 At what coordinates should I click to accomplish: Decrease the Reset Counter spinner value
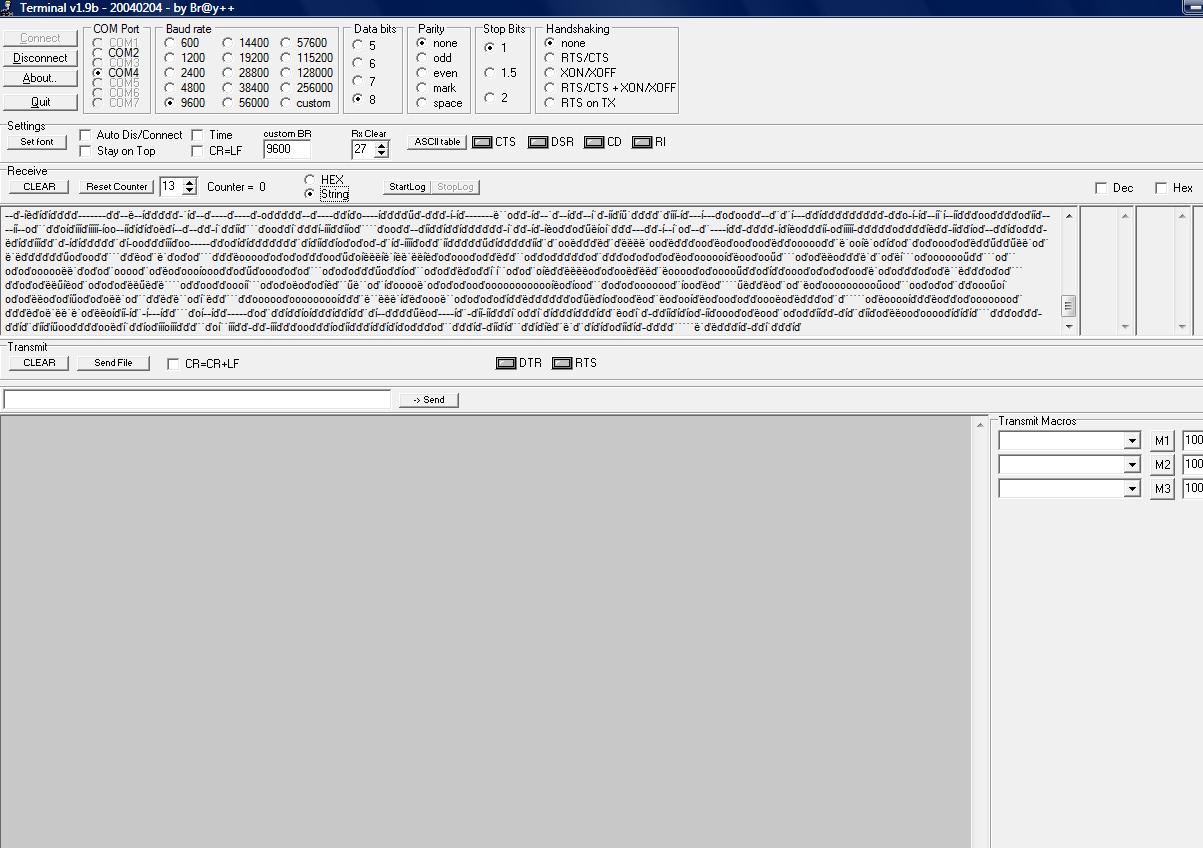coord(190,190)
